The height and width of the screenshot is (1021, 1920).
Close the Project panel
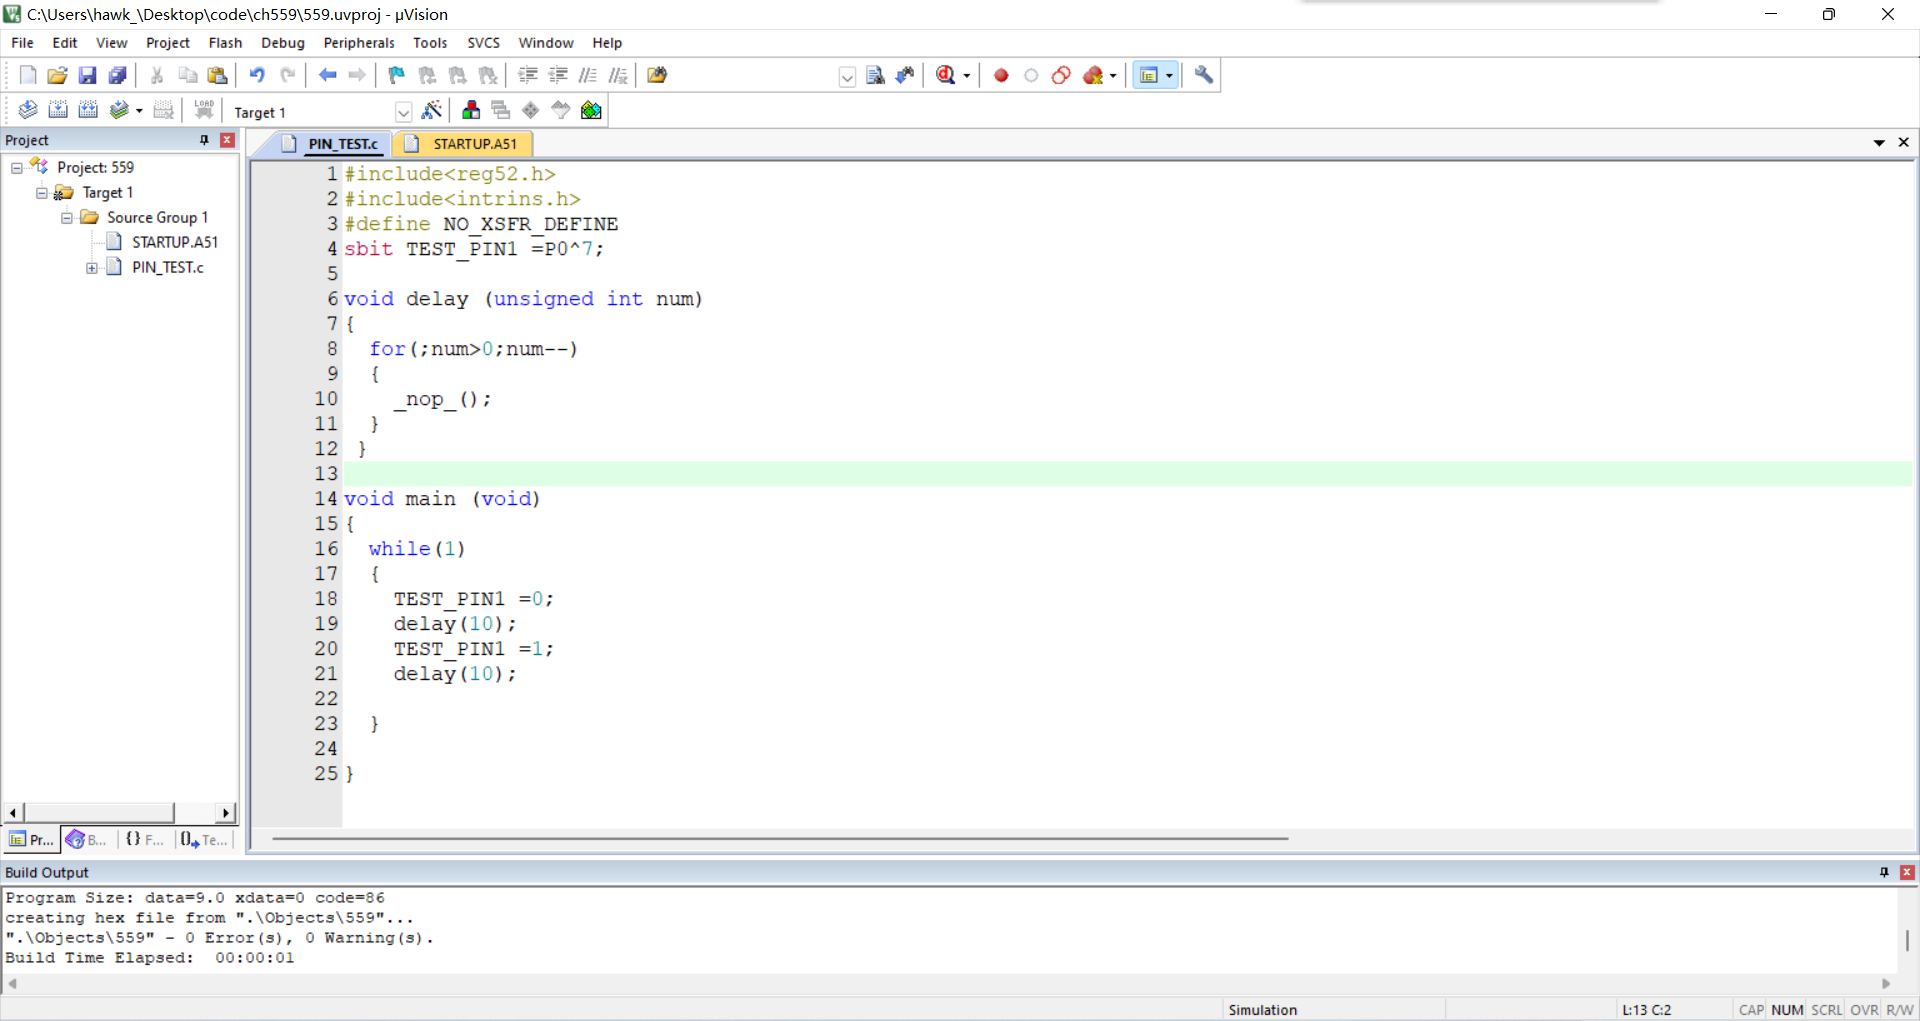(227, 140)
